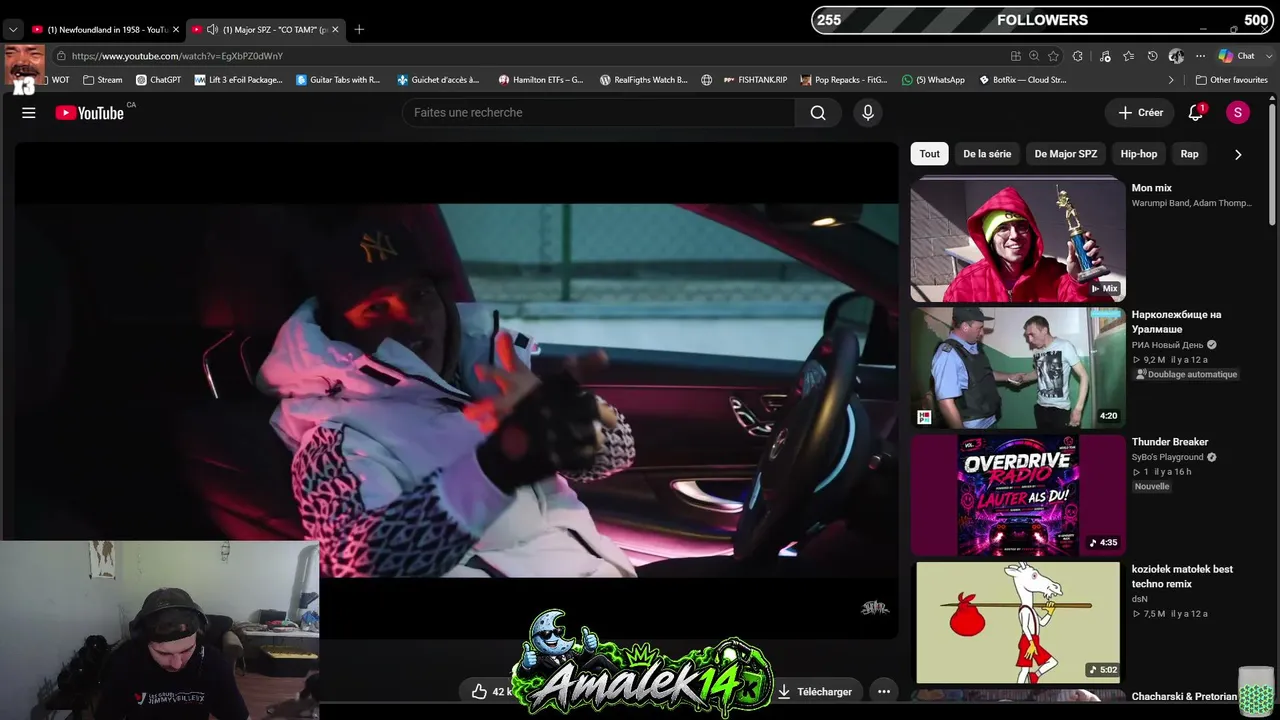Filter by the Rap chip
Image resolution: width=1280 pixels, height=720 pixels.
1189,154
